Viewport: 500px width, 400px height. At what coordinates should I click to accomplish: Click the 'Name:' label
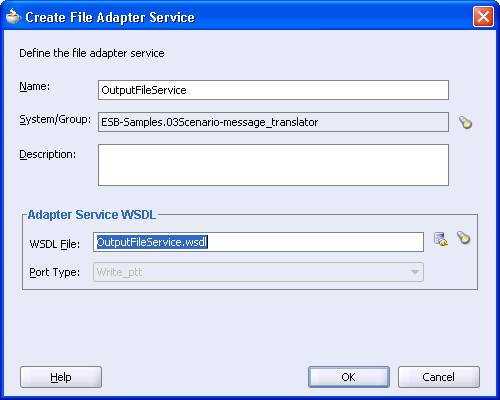coord(35,86)
